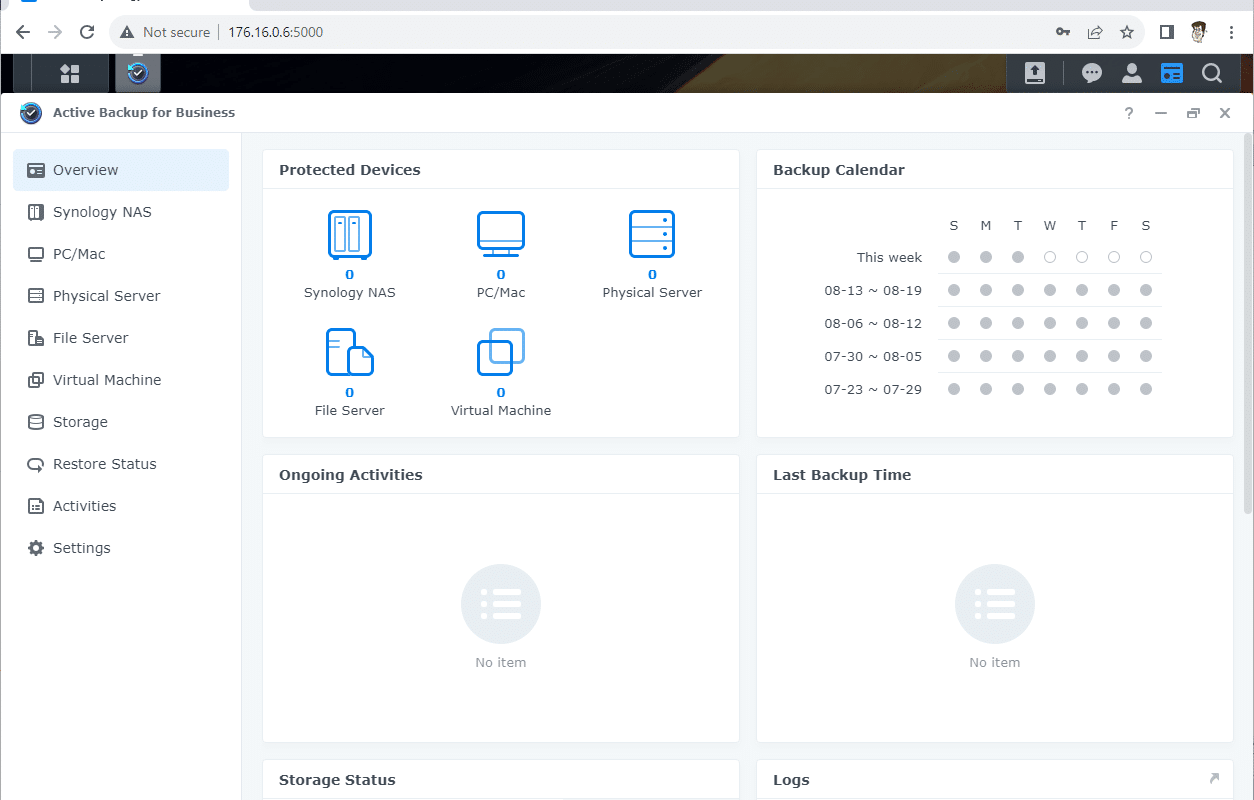Viewport: 1254px width, 800px height.
Task: Click the 'This week' calendar label
Action: [x=889, y=257]
